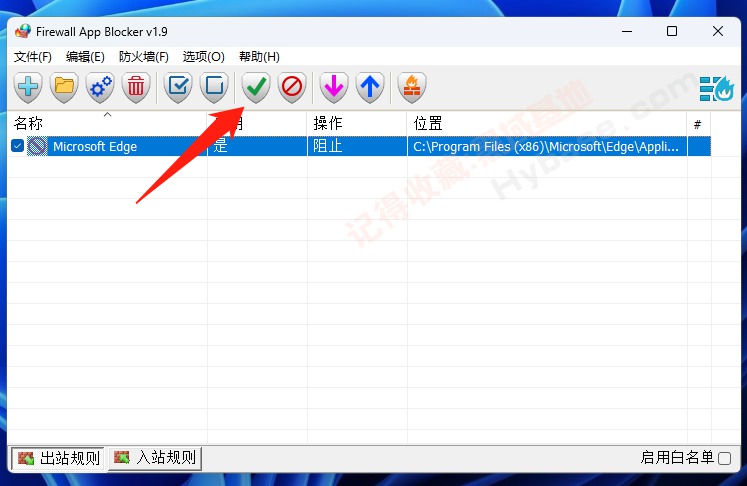Open the Firewall settings brick-fire icon
747x486 pixels.
point(412,87)
